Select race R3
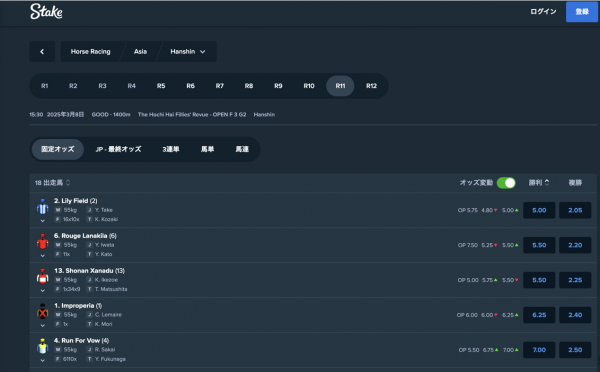The image size is (600, 372). pos(102,86)
